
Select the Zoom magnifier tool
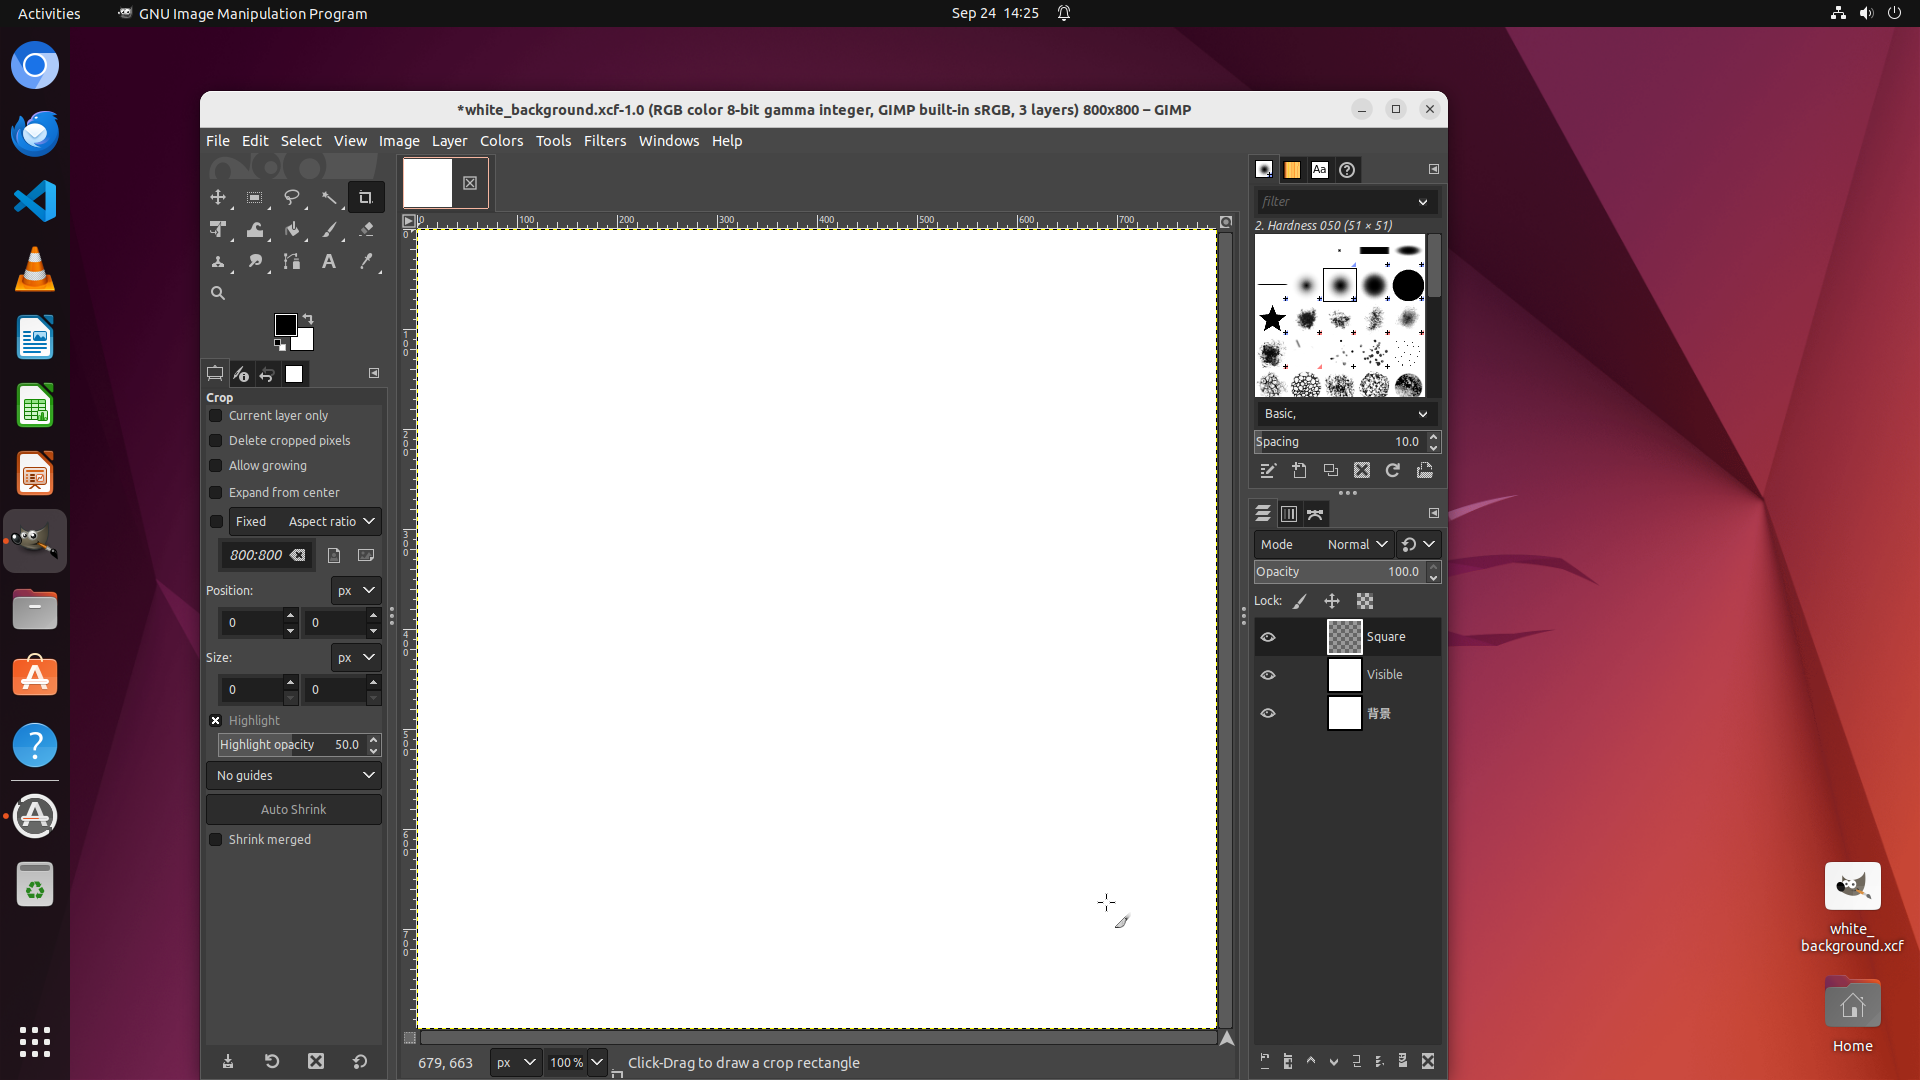pyautogui.click(x=218, y=293)
